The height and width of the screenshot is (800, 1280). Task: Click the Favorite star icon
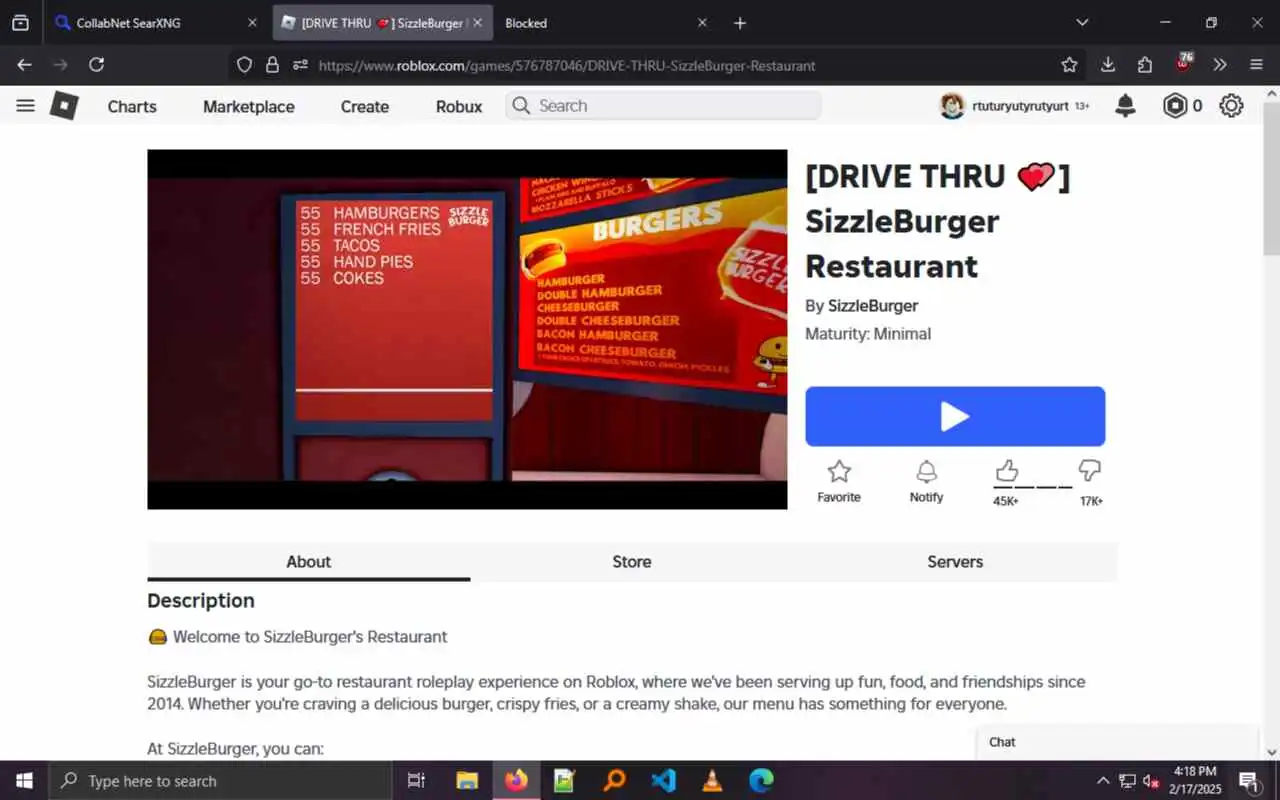click(x=839, y=471)
